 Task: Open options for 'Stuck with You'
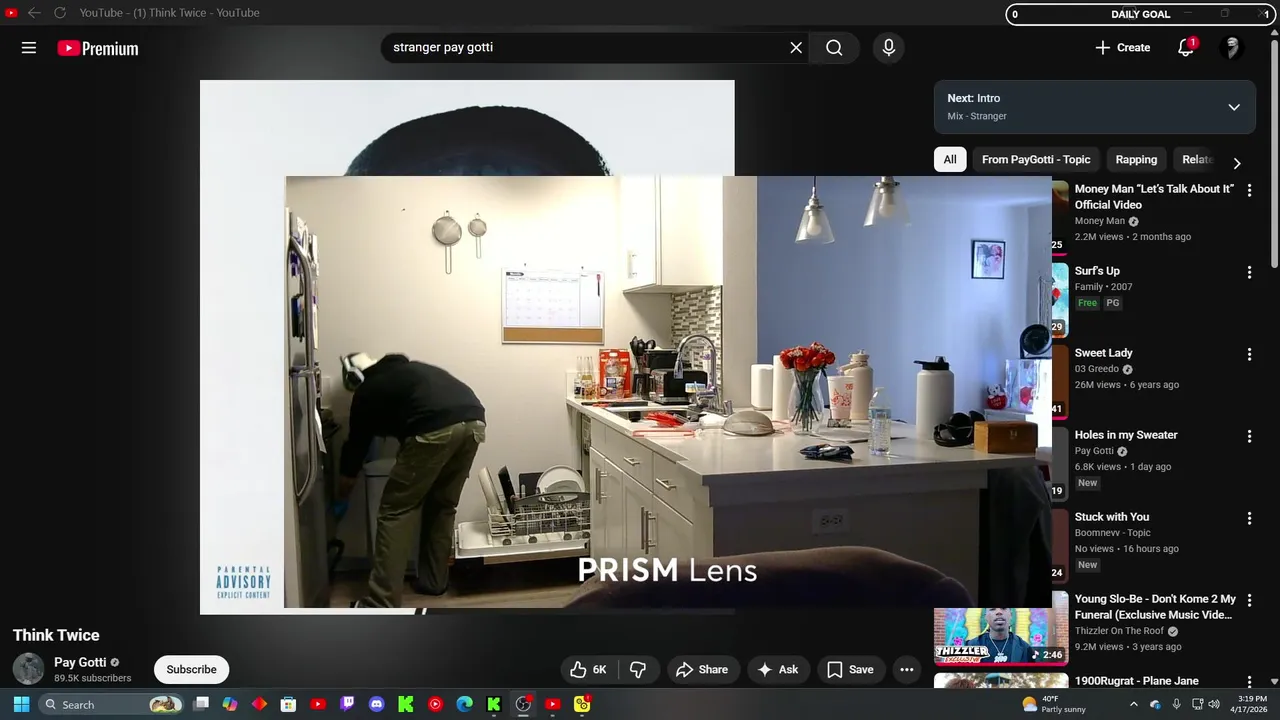(x=1249, y=518)
